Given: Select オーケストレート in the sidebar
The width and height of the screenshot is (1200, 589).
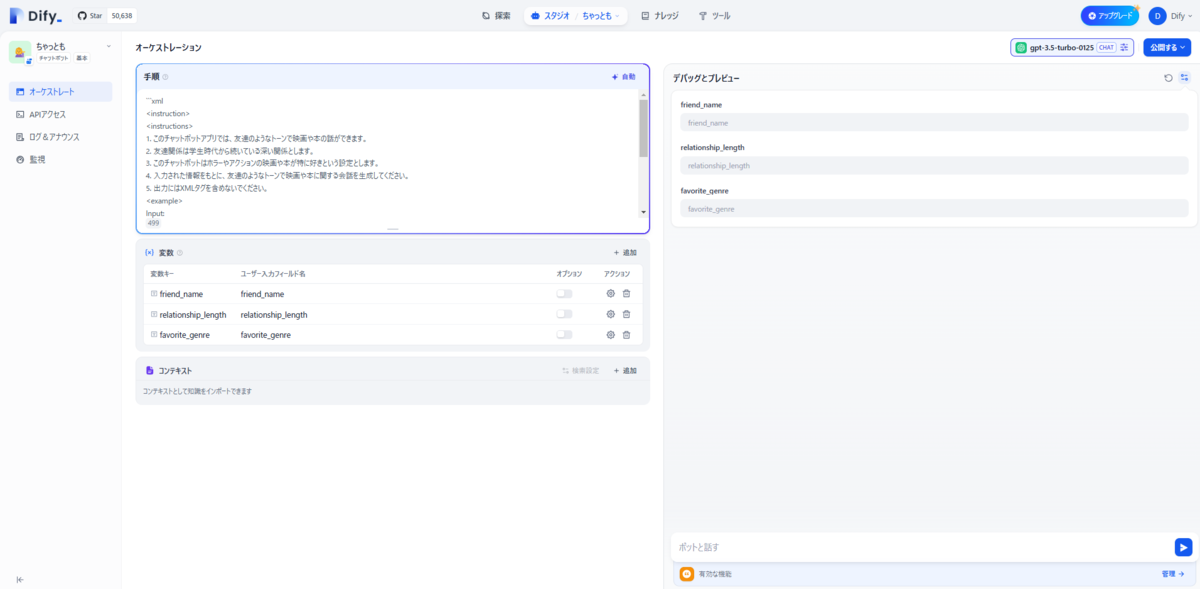Looking at the screenshot, I should click(60, 92).
